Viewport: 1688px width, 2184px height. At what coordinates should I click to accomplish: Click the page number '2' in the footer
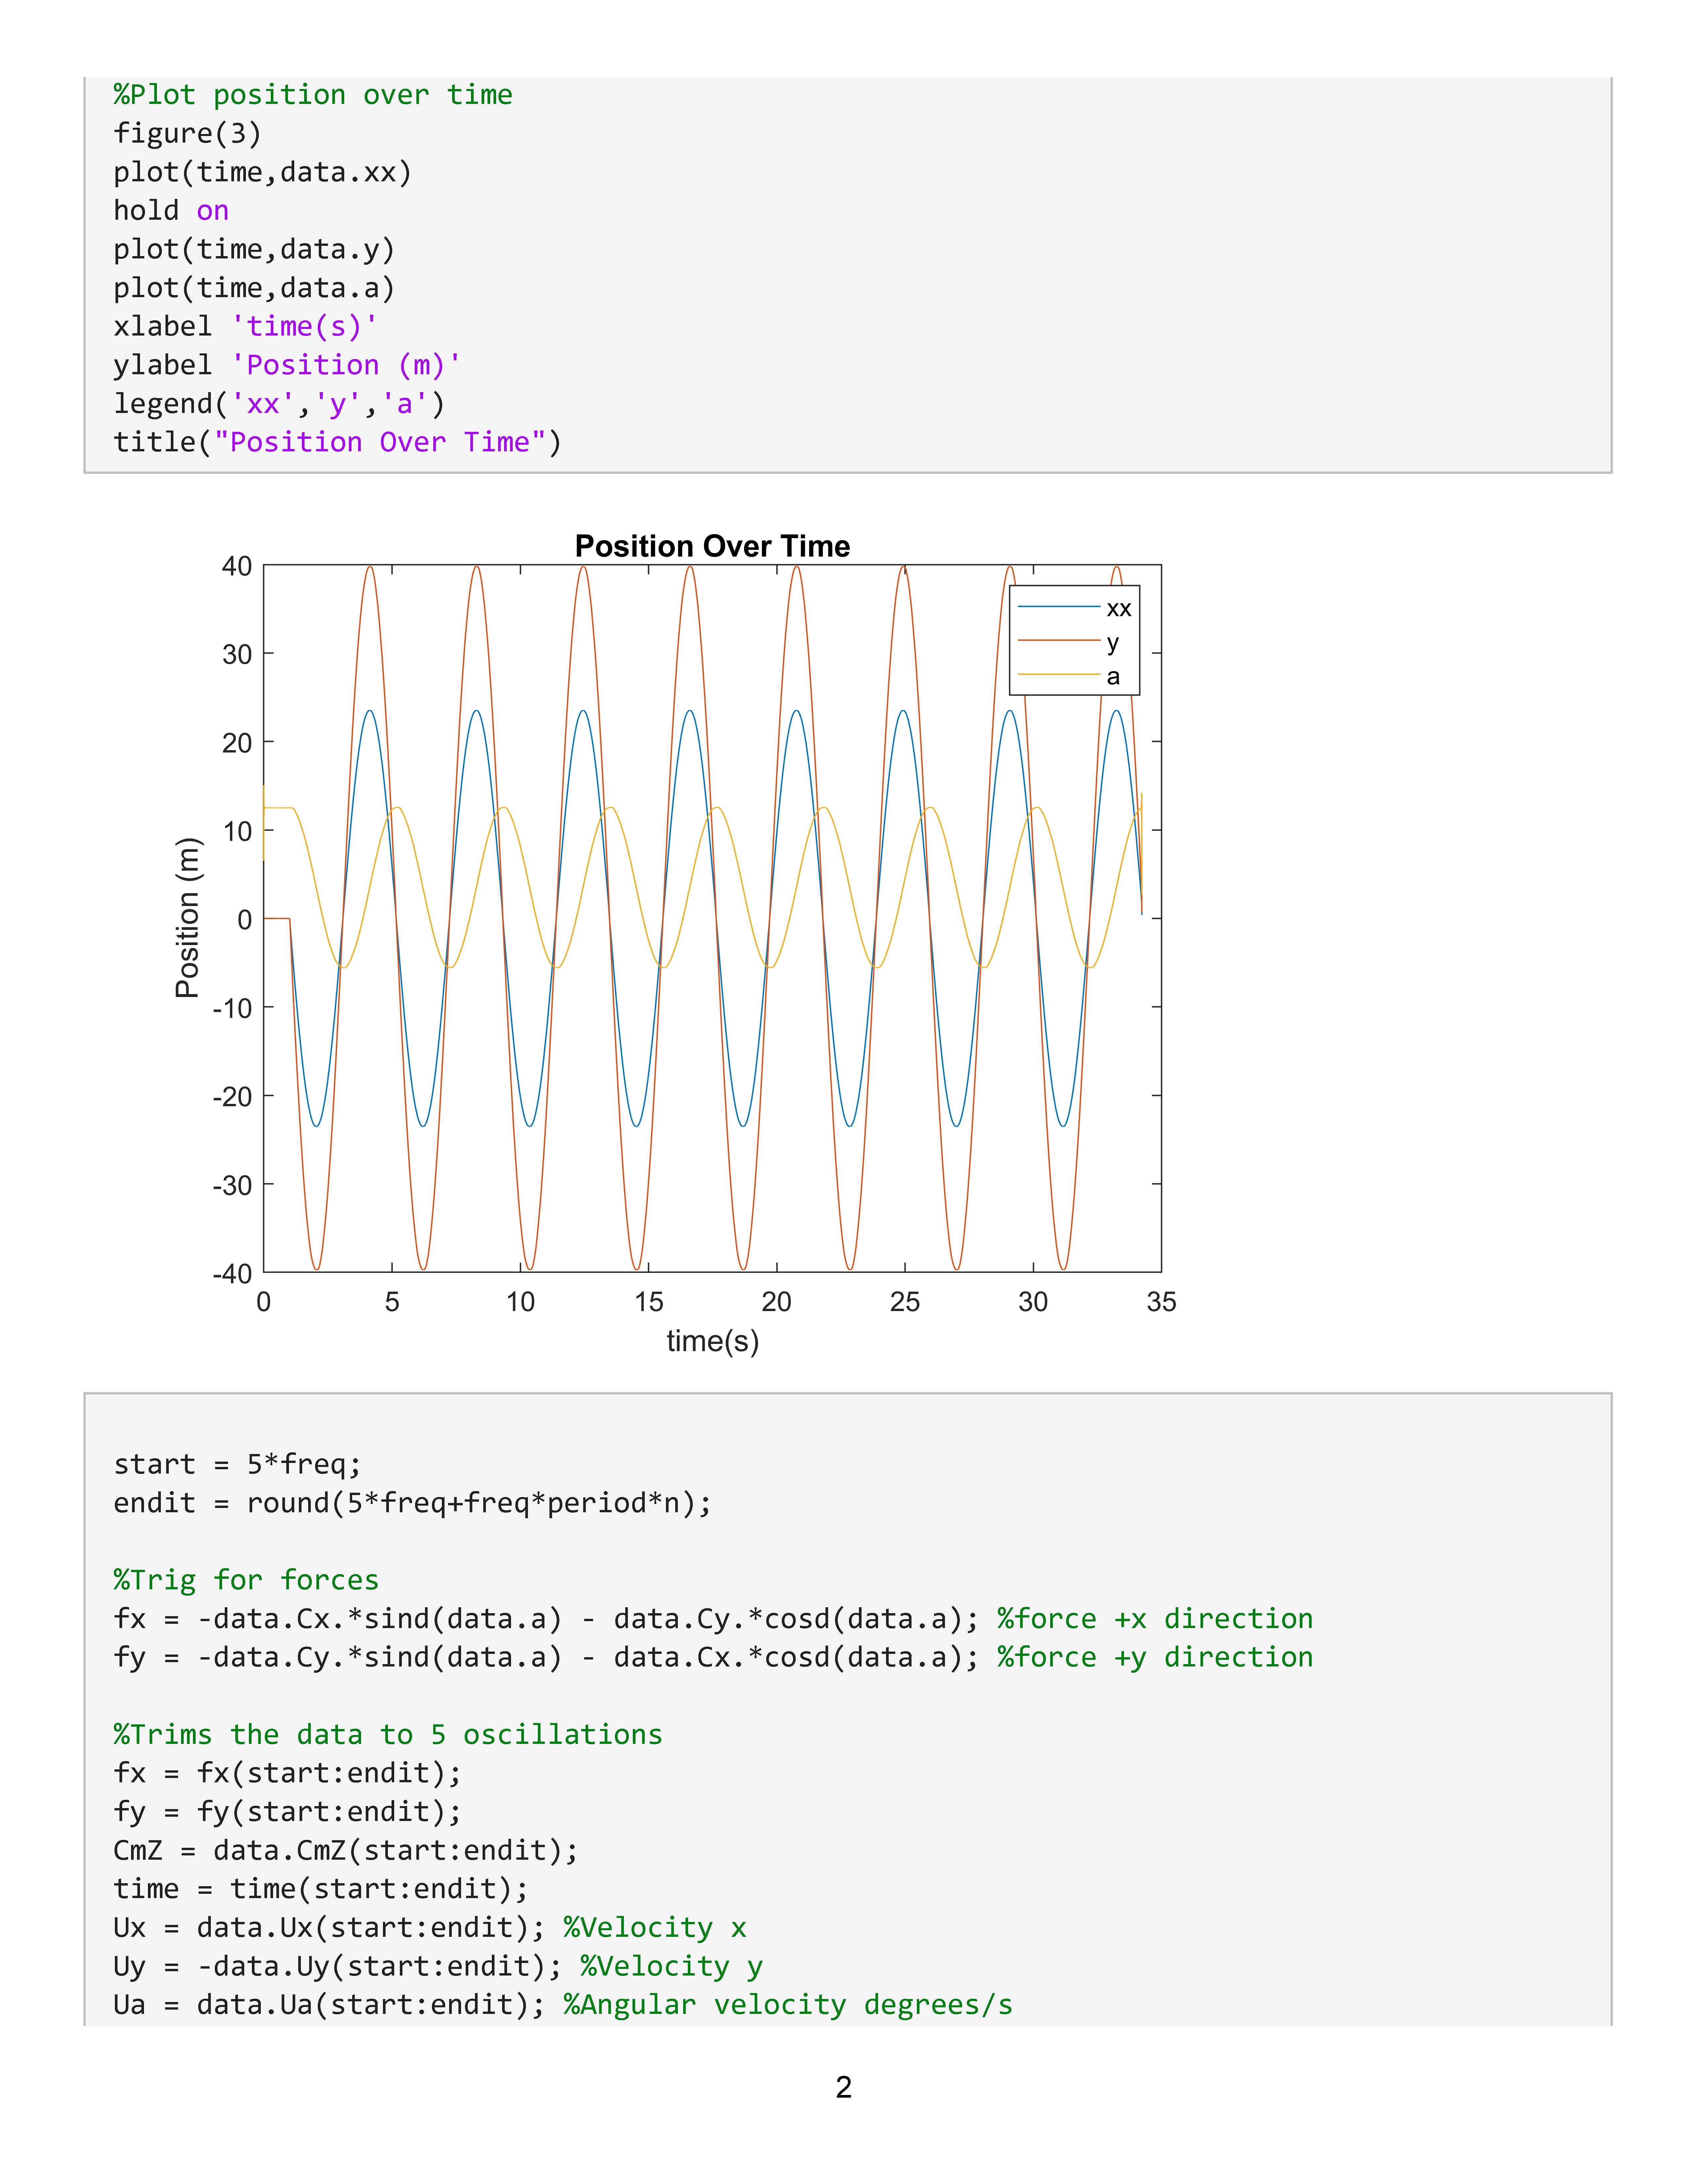[844, 2087]
